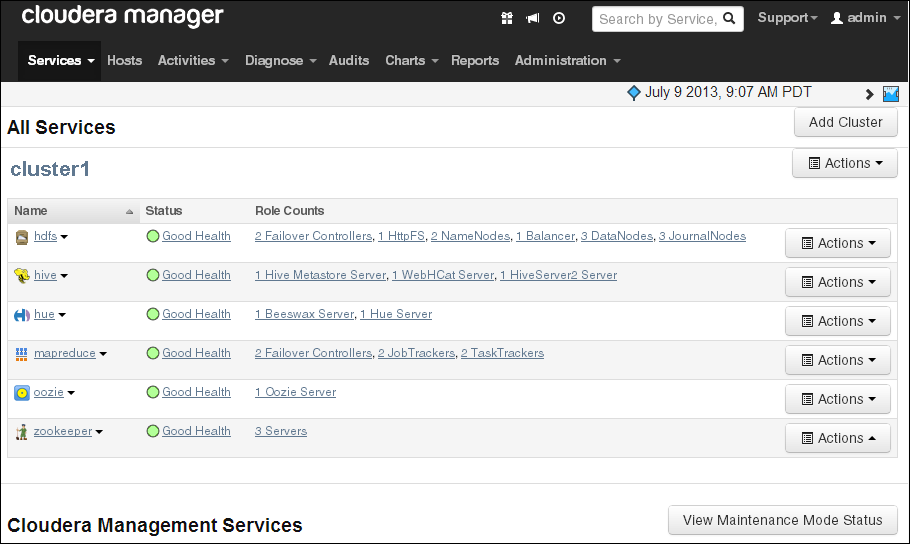
Task: Expand the oozie name dropdown arrow
Action: 71,393
